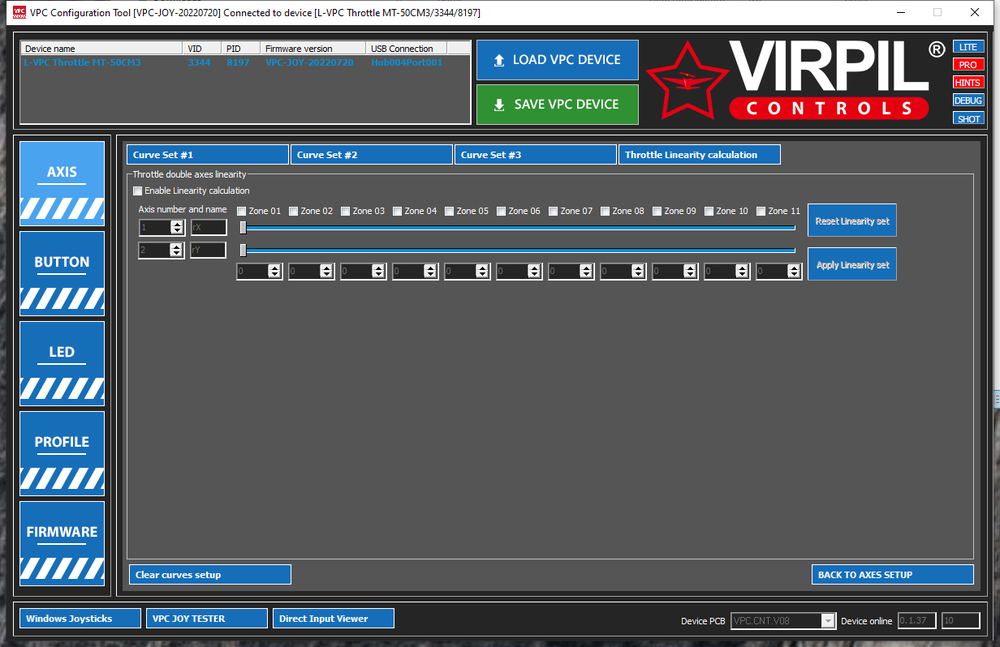Open the AXIS section
Image resolution: width=1000 pixels, height=647 pixels.
point(62,184)
